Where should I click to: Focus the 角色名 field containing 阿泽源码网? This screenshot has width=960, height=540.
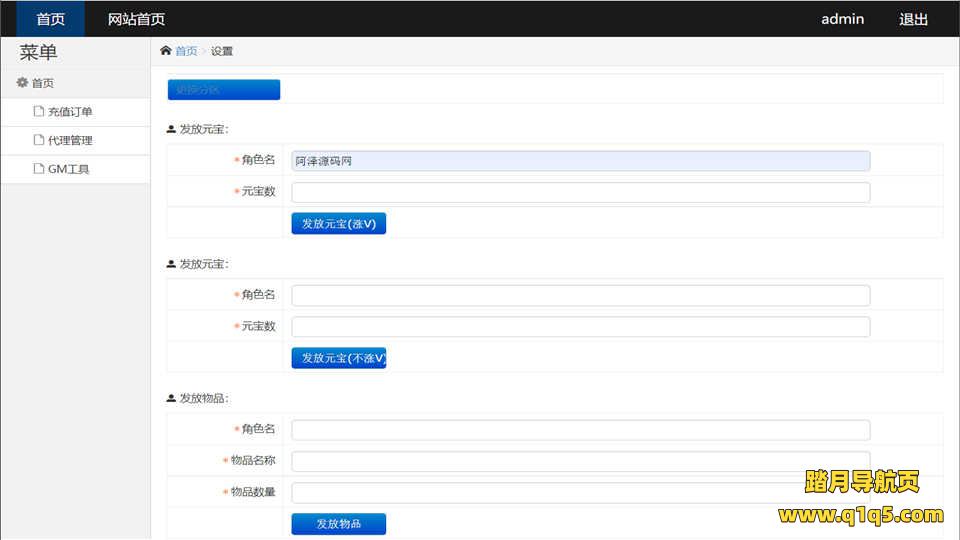(580, 161)
